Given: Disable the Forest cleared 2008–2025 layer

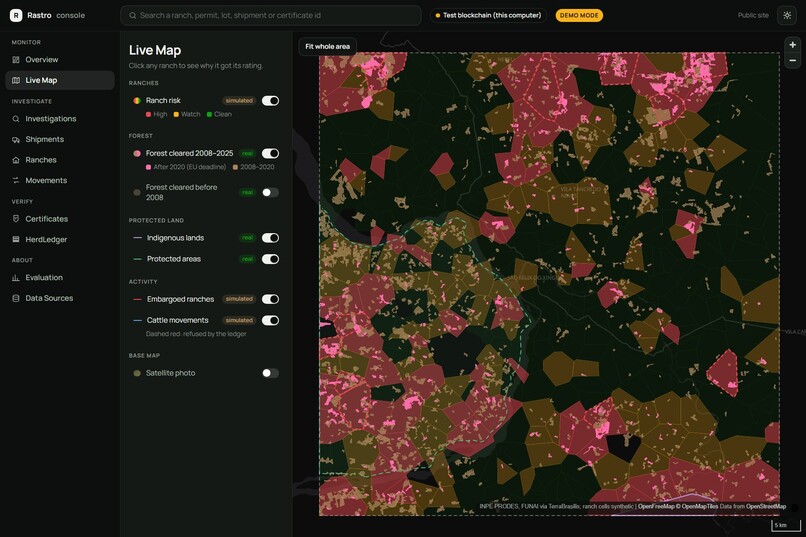Looking at the screenshot, I should pos(270,153).
